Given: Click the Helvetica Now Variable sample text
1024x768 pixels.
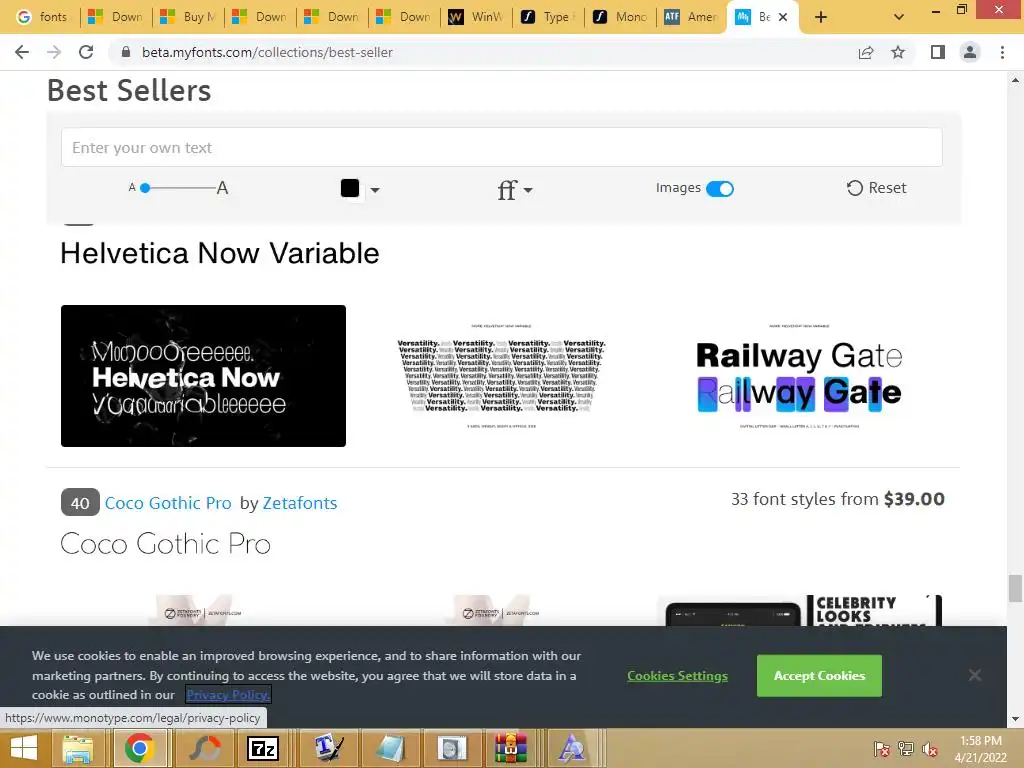Looking at the screenshot, I should (x=219, y=253).
